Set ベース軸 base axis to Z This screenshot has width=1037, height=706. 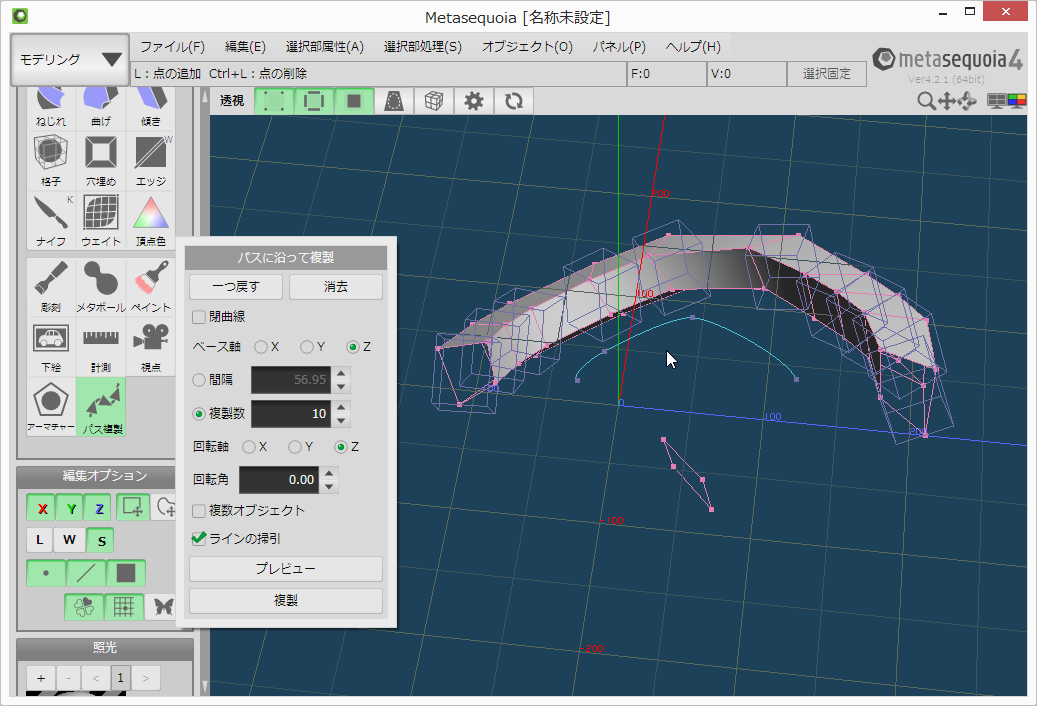click(353, 347)
